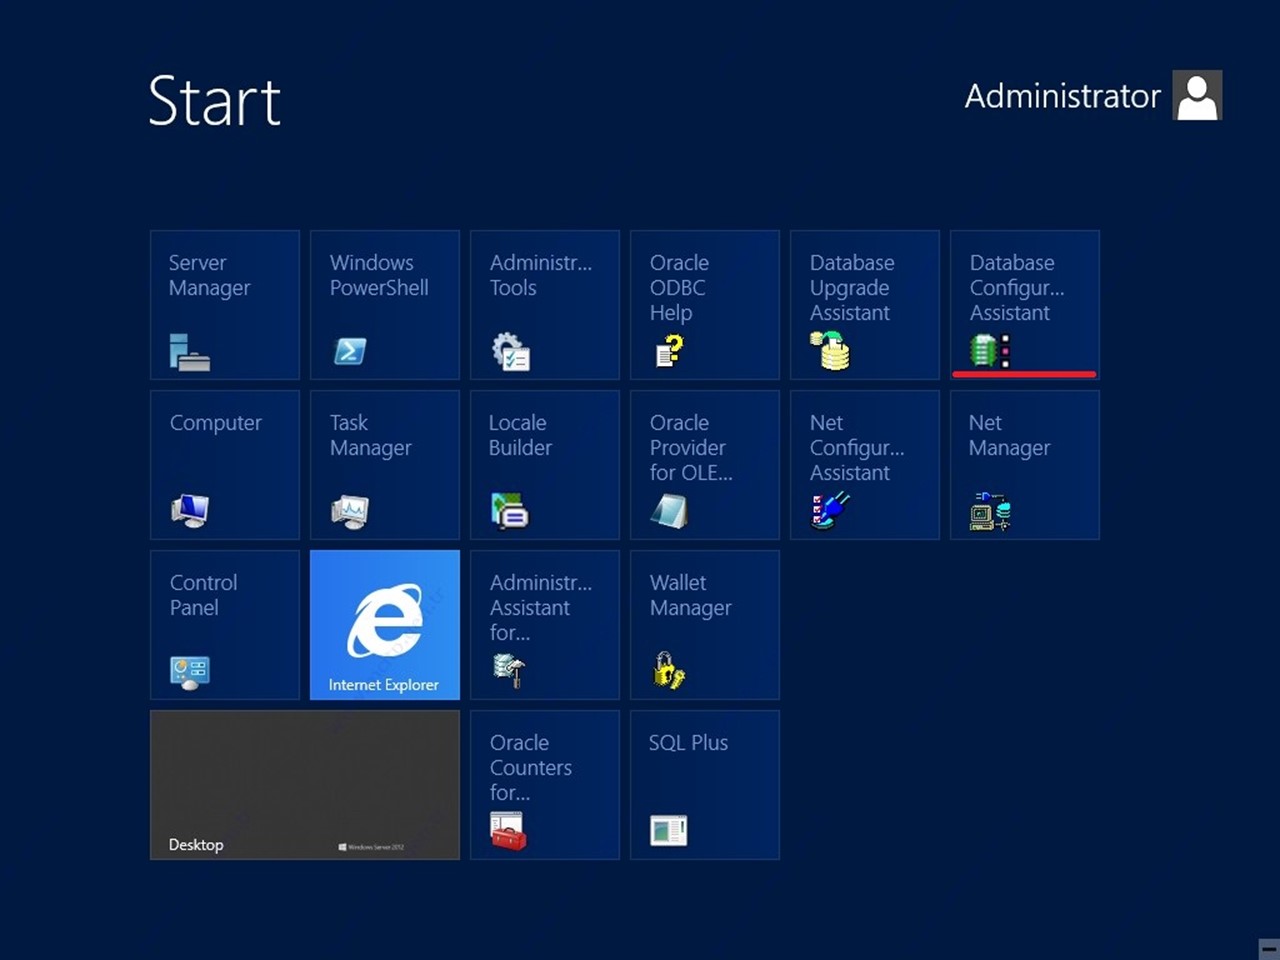The width and height of the screenshot is (1280, 960).
Task: Click the "Desktop" caption on tile
Action: [196, 845]
